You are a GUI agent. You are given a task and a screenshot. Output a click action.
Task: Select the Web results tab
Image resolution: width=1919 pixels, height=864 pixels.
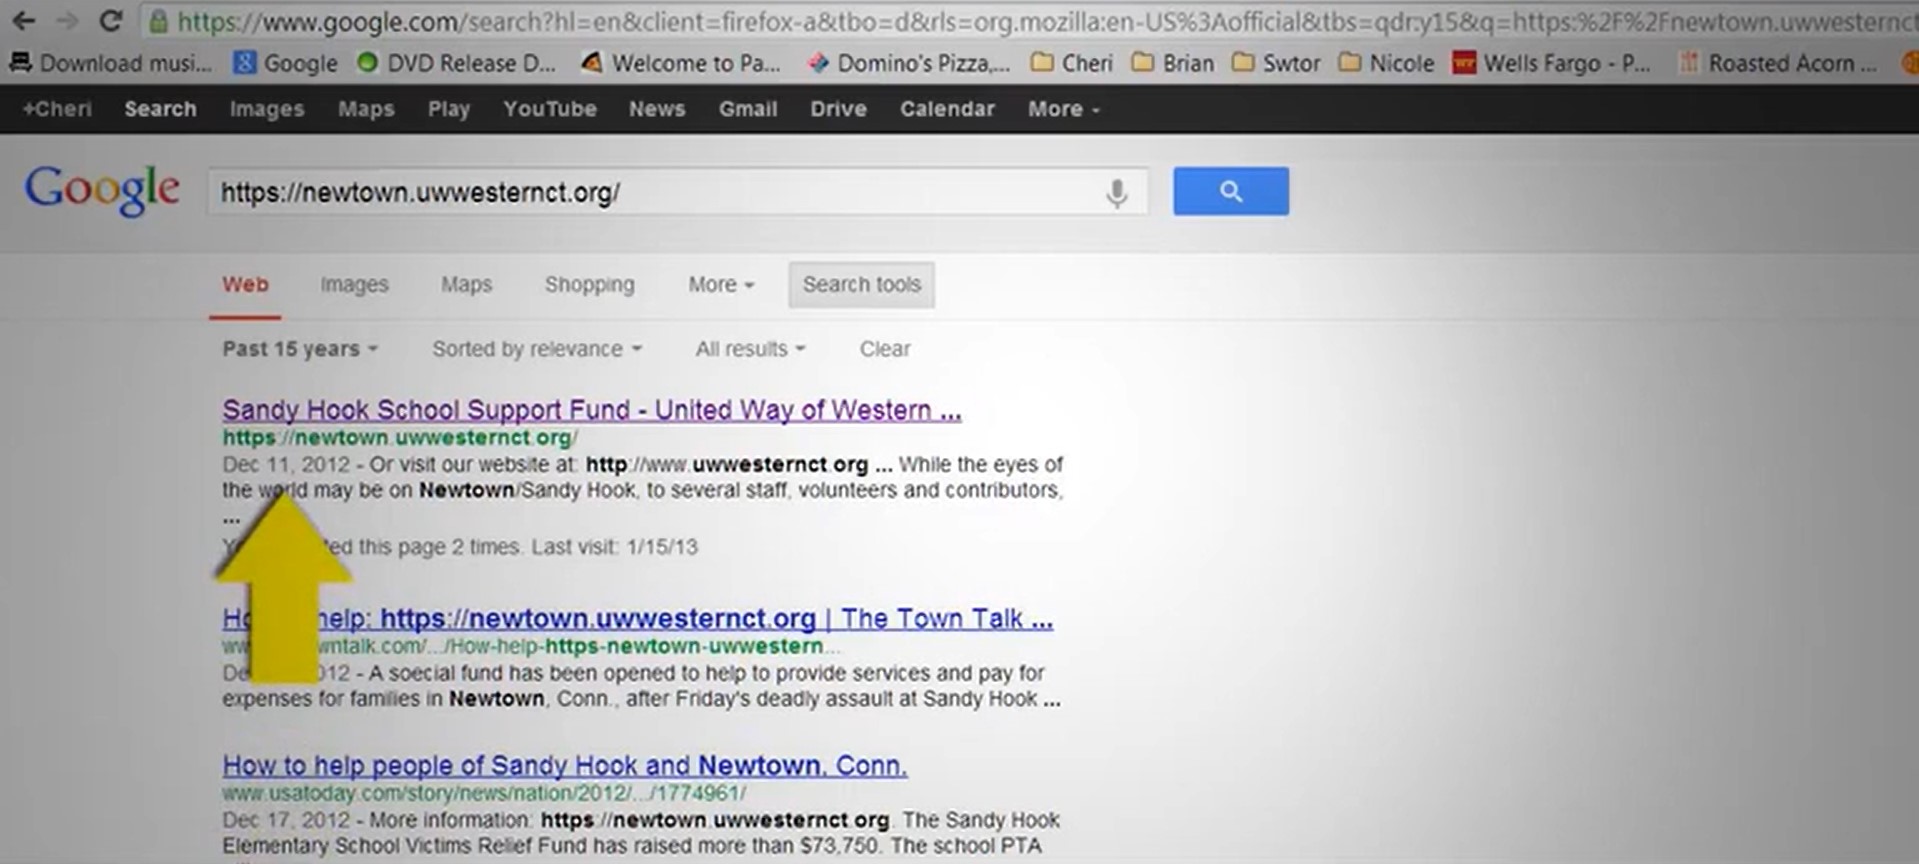coord(245,285)
